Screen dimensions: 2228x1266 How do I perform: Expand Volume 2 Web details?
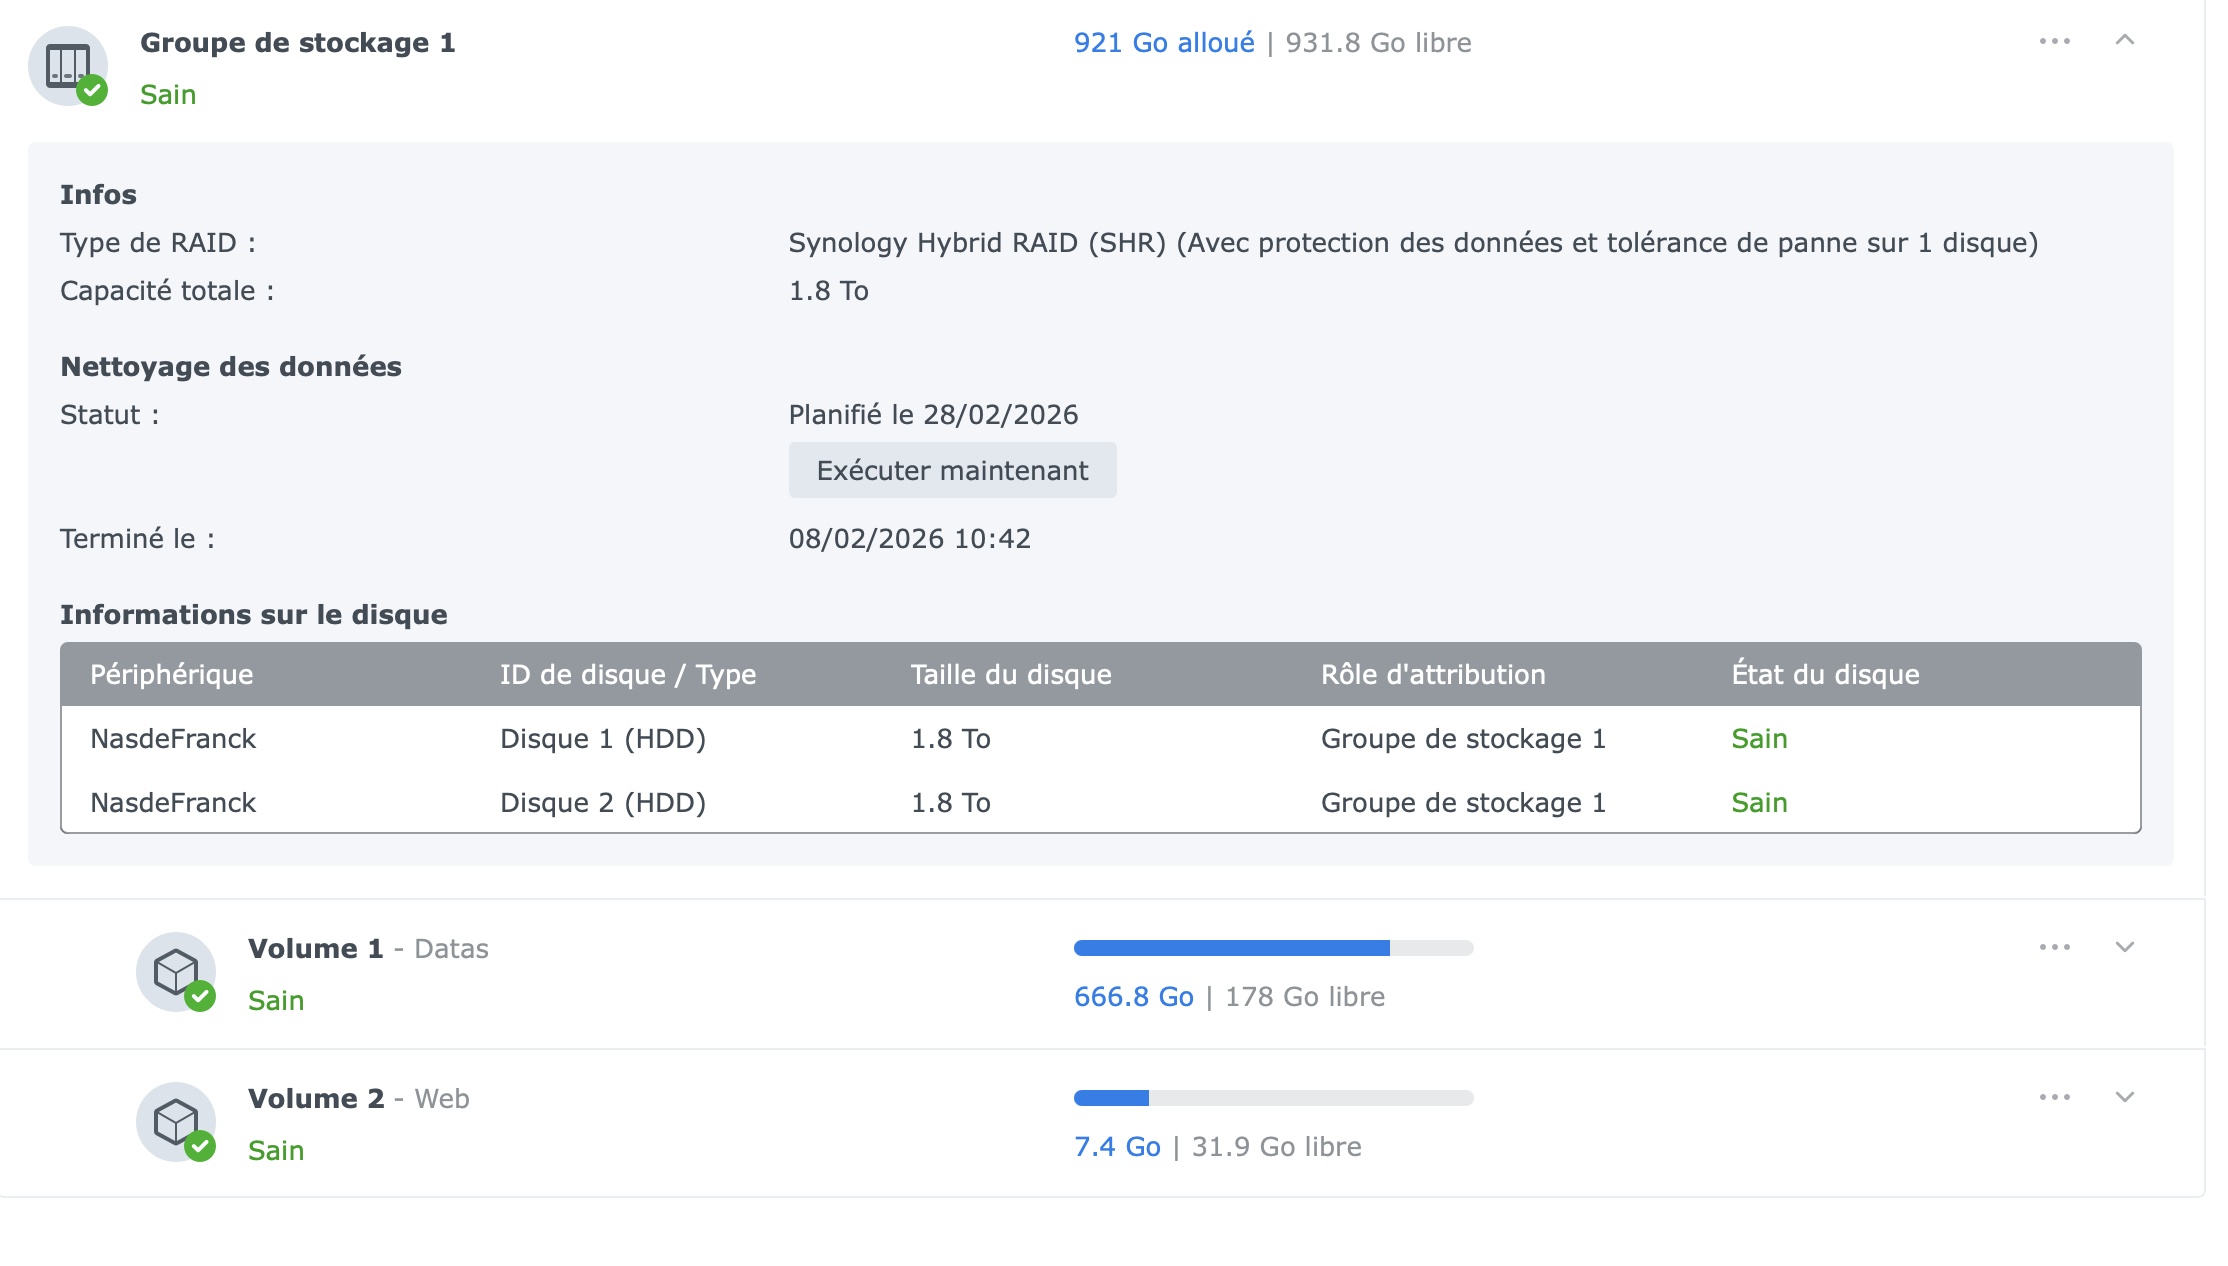click(x=2125, y=1097)
